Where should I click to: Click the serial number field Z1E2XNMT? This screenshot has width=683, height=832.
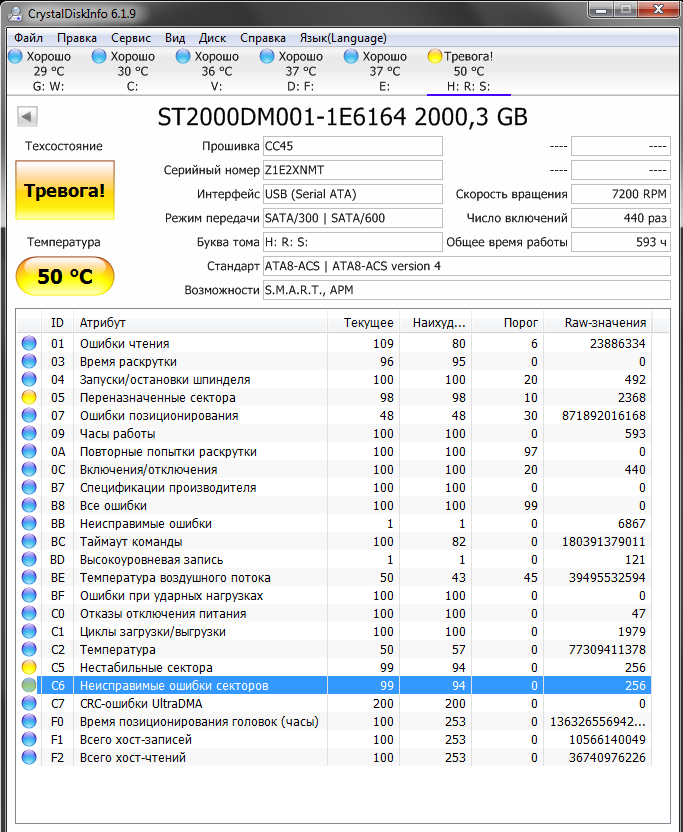pos(351,170)
